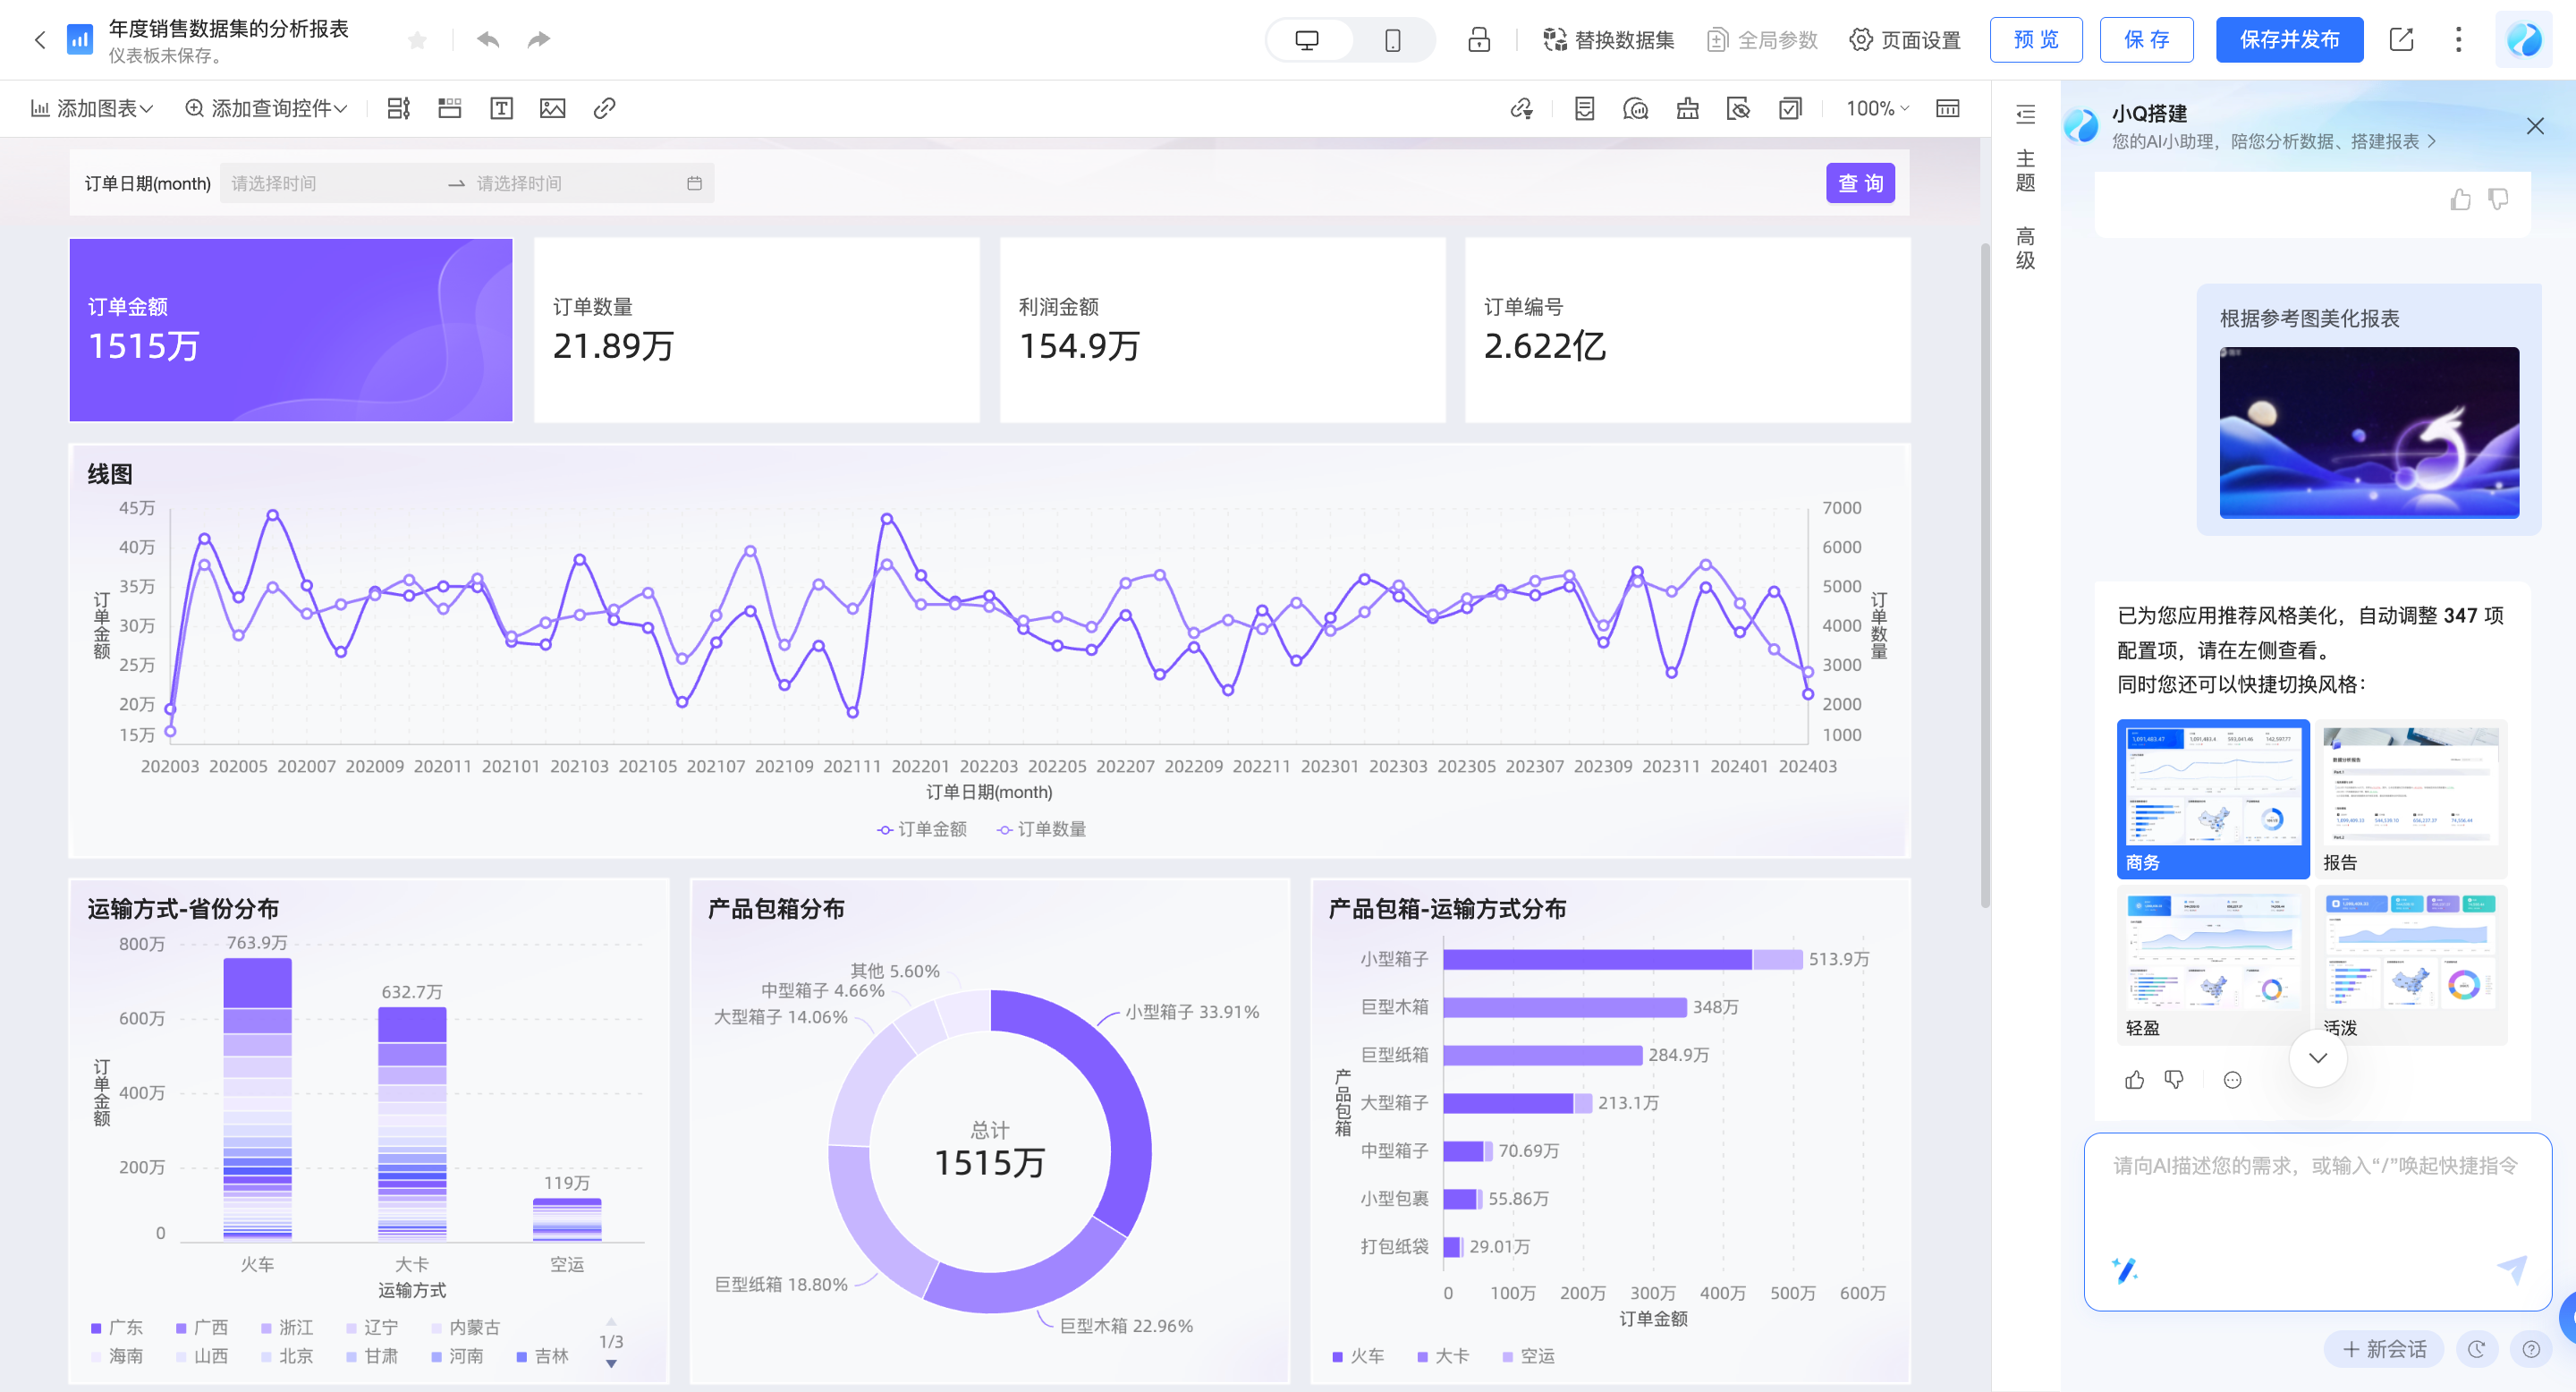Open the 主题 side tab
2576x1392 pixels.
(x=2025, y=171)
